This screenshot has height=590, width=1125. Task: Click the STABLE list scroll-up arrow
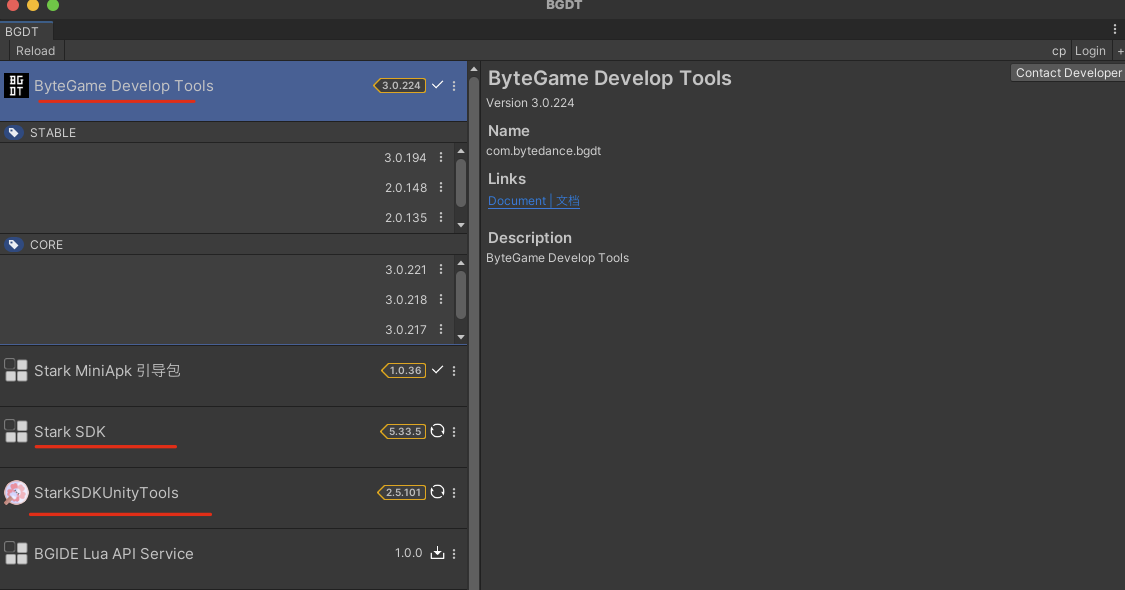click(461, 151)
